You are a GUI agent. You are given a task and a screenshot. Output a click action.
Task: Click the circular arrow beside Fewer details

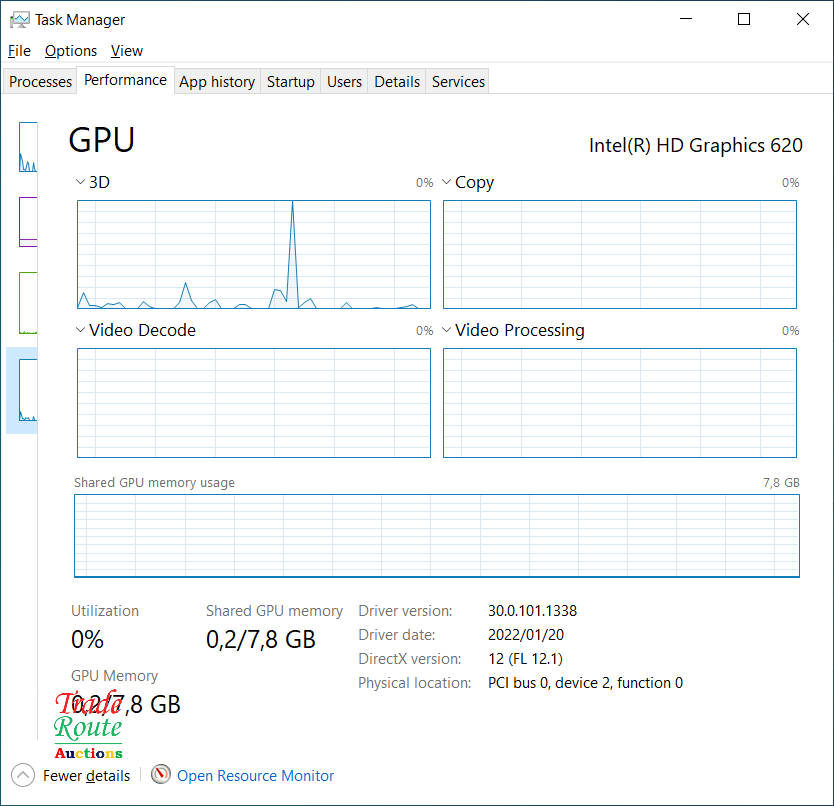23,775
